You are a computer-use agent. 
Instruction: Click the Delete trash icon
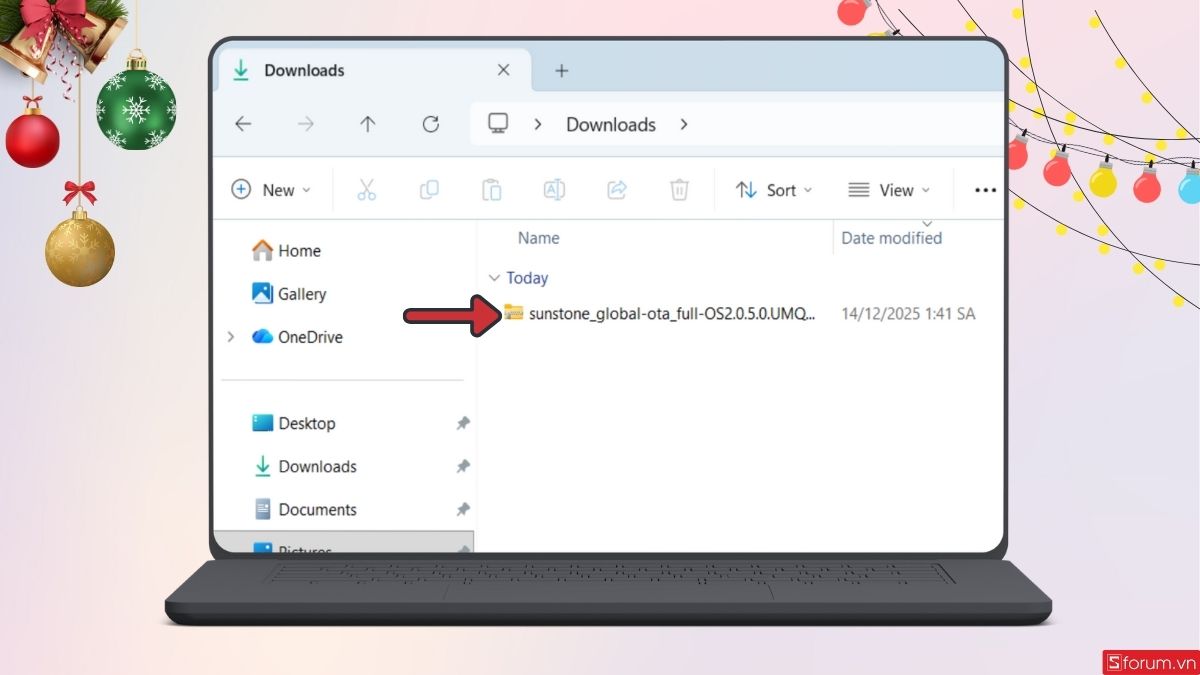click(679, 189)
